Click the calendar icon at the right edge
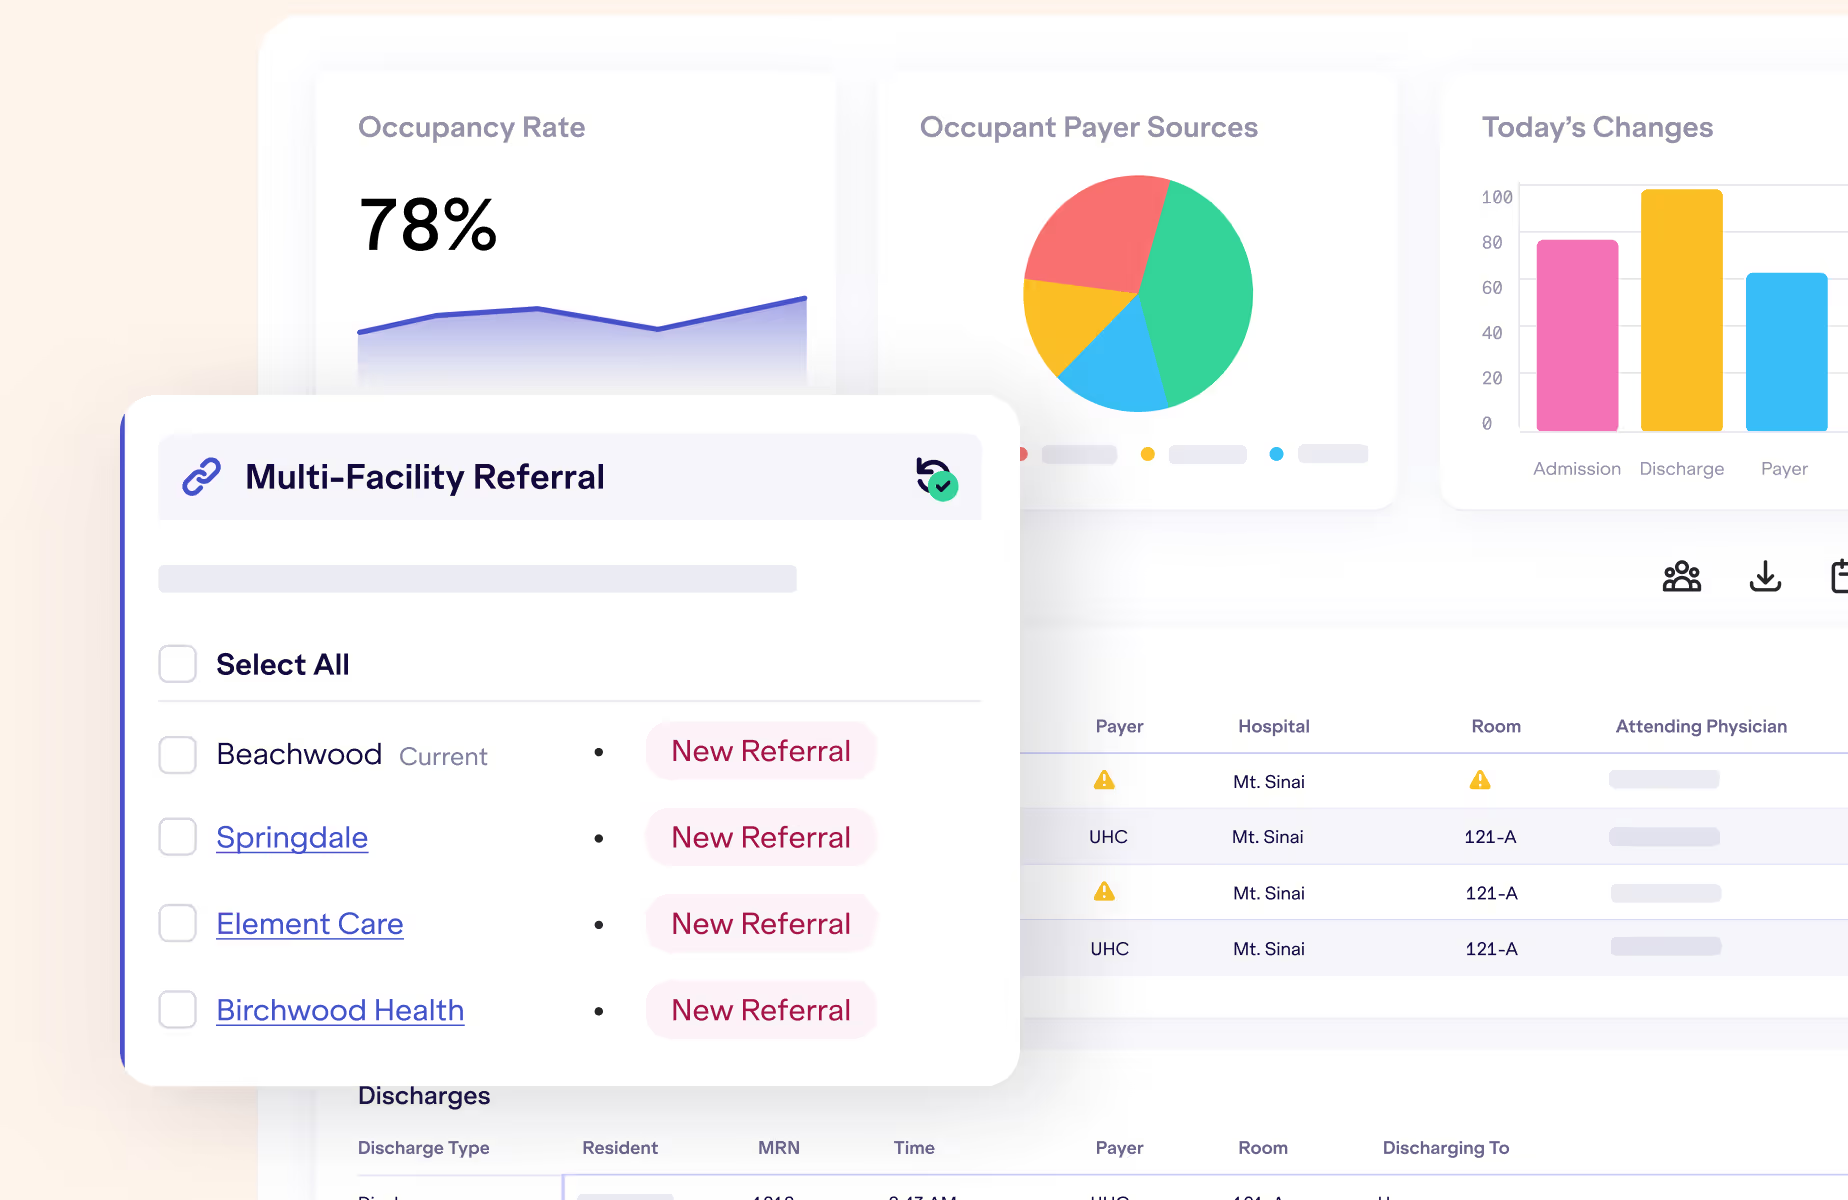The width and height of the screenshot is (1848, 1200). pyautogui.click(x=1839, y=577)
